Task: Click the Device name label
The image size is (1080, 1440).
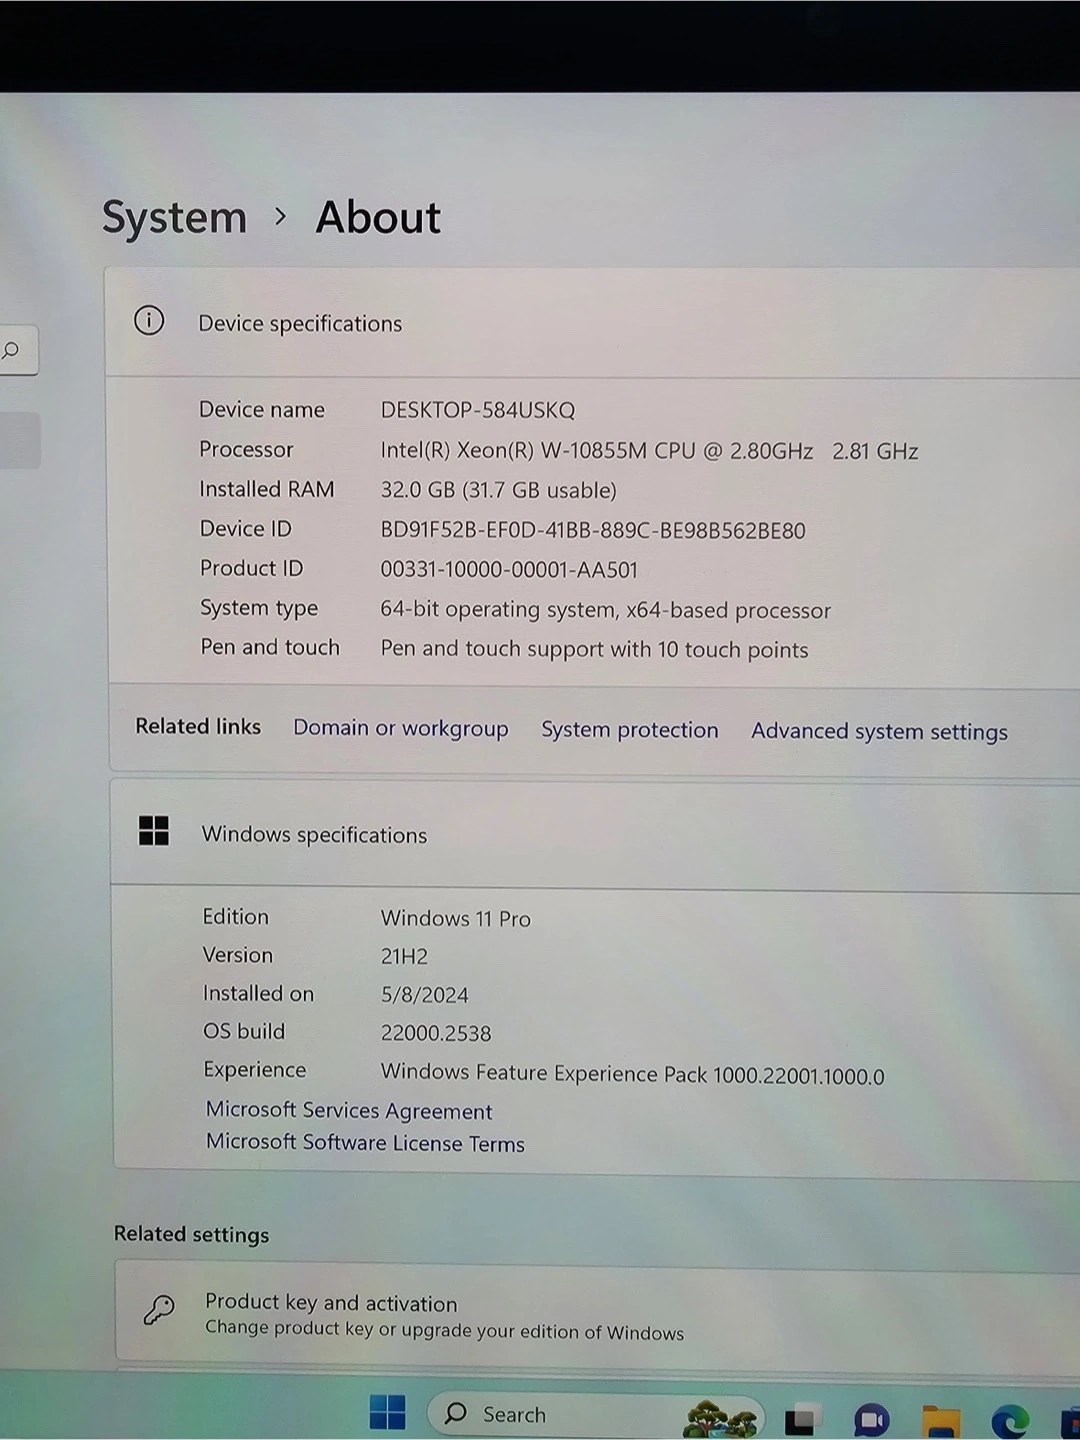Action: (262, 409)
